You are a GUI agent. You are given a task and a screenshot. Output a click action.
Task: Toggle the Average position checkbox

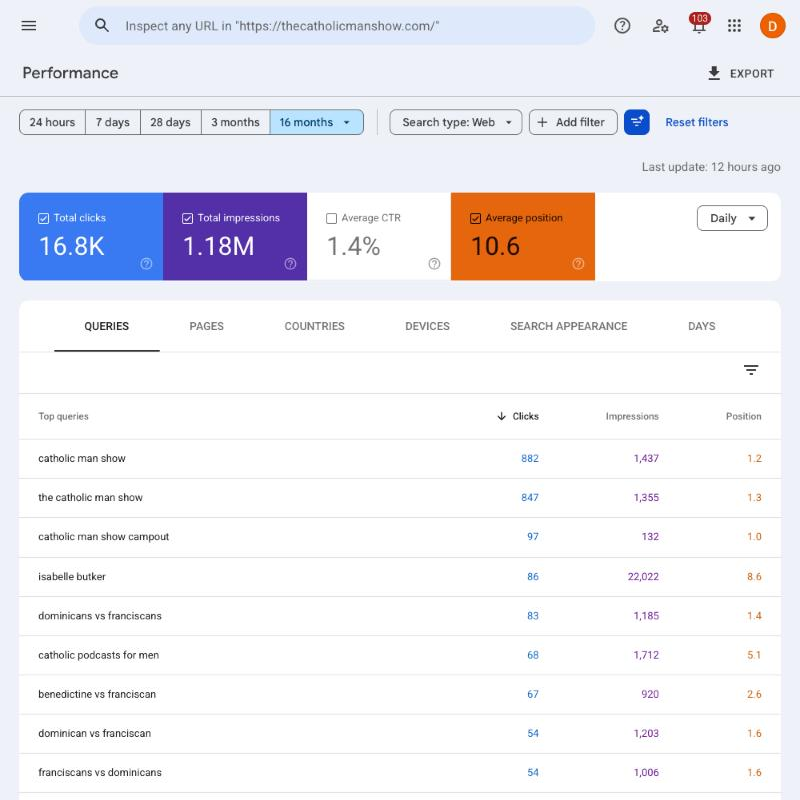point(475,218)
